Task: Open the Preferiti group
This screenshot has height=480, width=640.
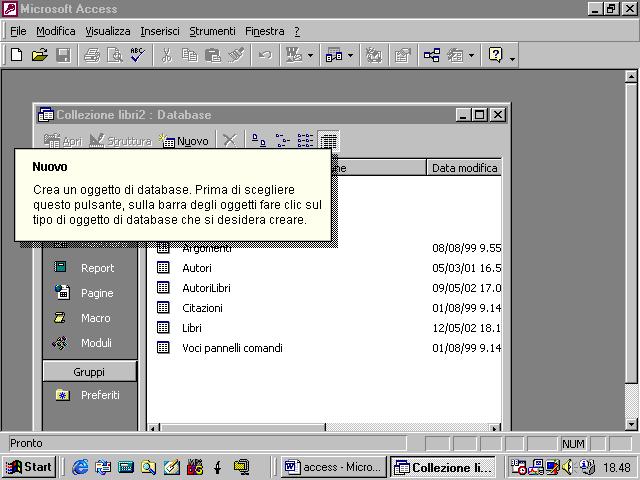Action: tap(90, 395)
